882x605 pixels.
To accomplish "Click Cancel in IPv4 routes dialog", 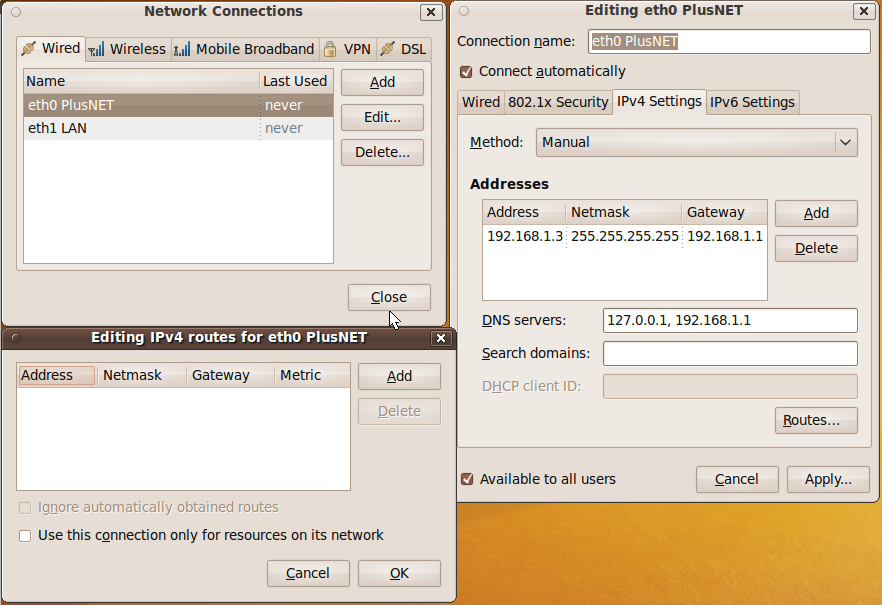I will point(308,574).
